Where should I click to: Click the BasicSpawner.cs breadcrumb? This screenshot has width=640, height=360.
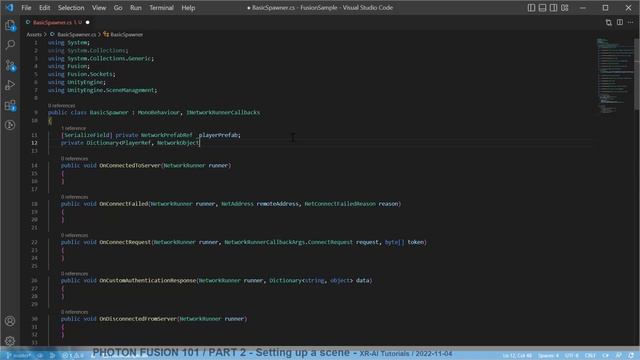coord(76,35)
